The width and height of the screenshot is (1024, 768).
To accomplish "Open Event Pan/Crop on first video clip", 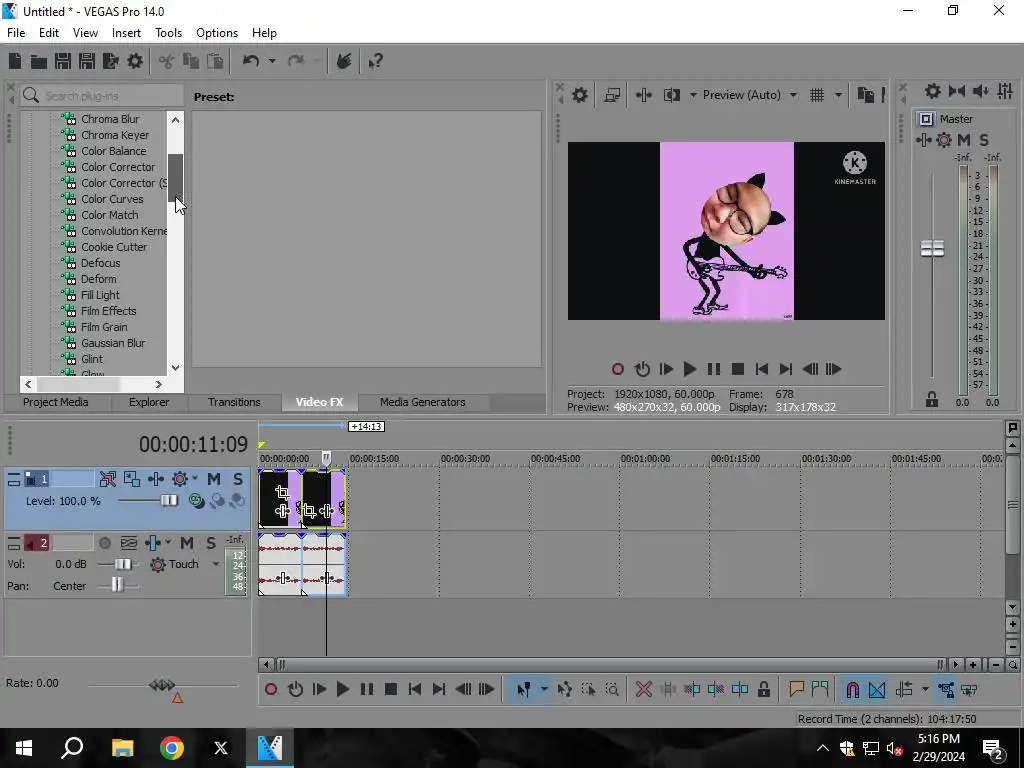I will tap(282, 492).
